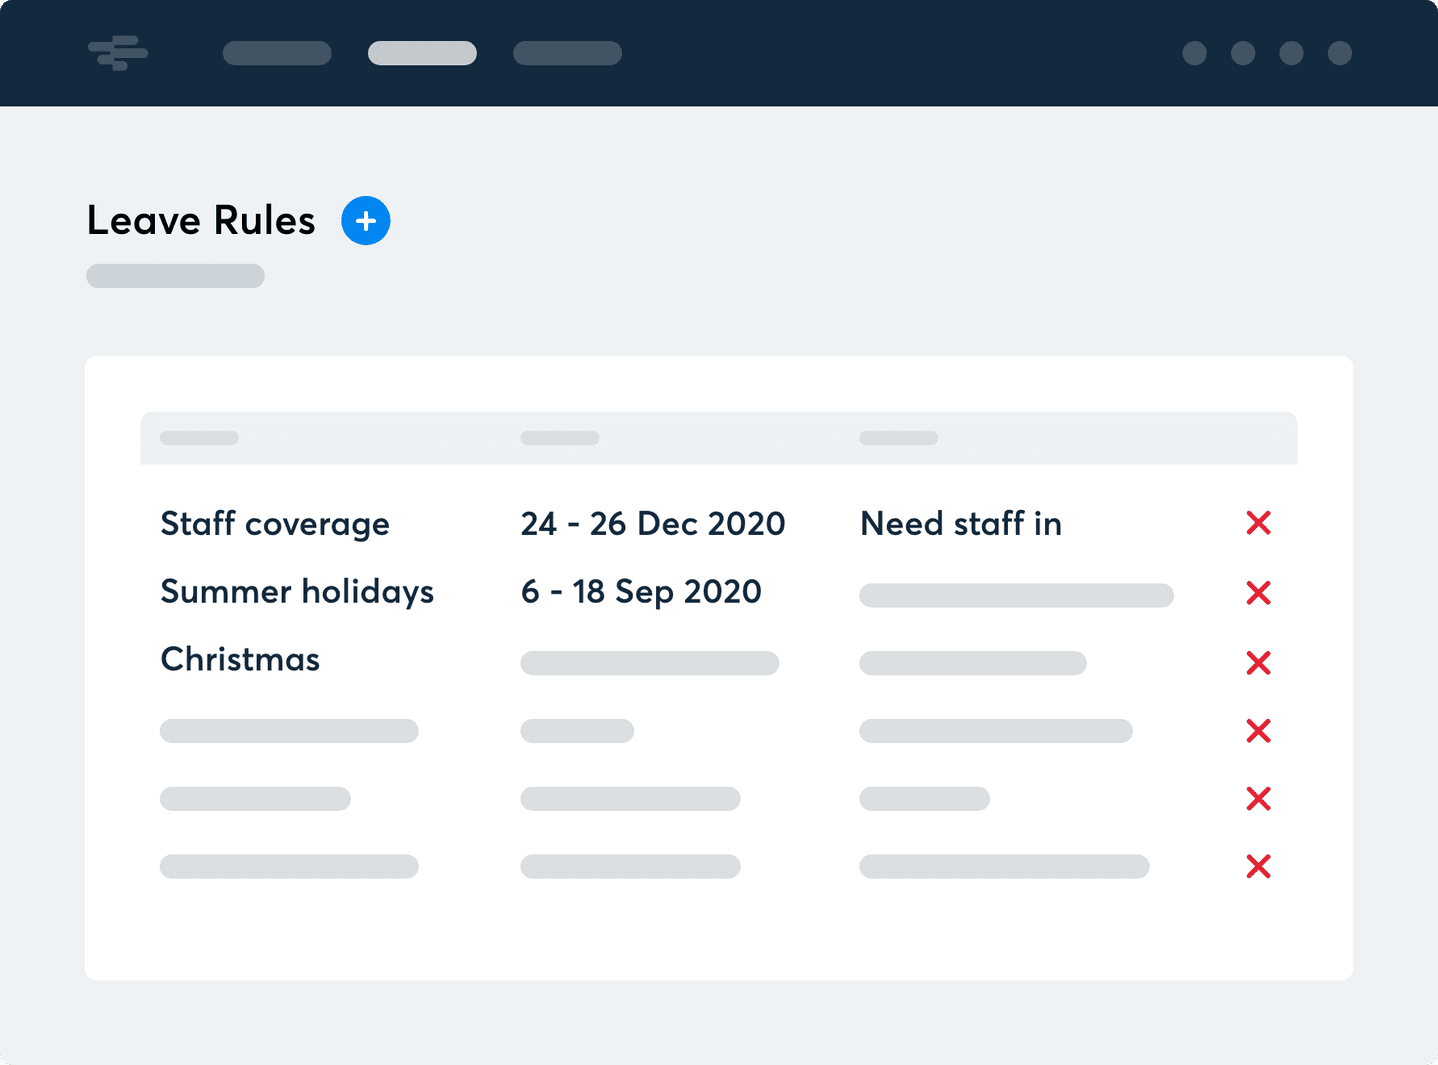
Task: Select the highlighted middle navigation tab
Action: click(422, 53)
